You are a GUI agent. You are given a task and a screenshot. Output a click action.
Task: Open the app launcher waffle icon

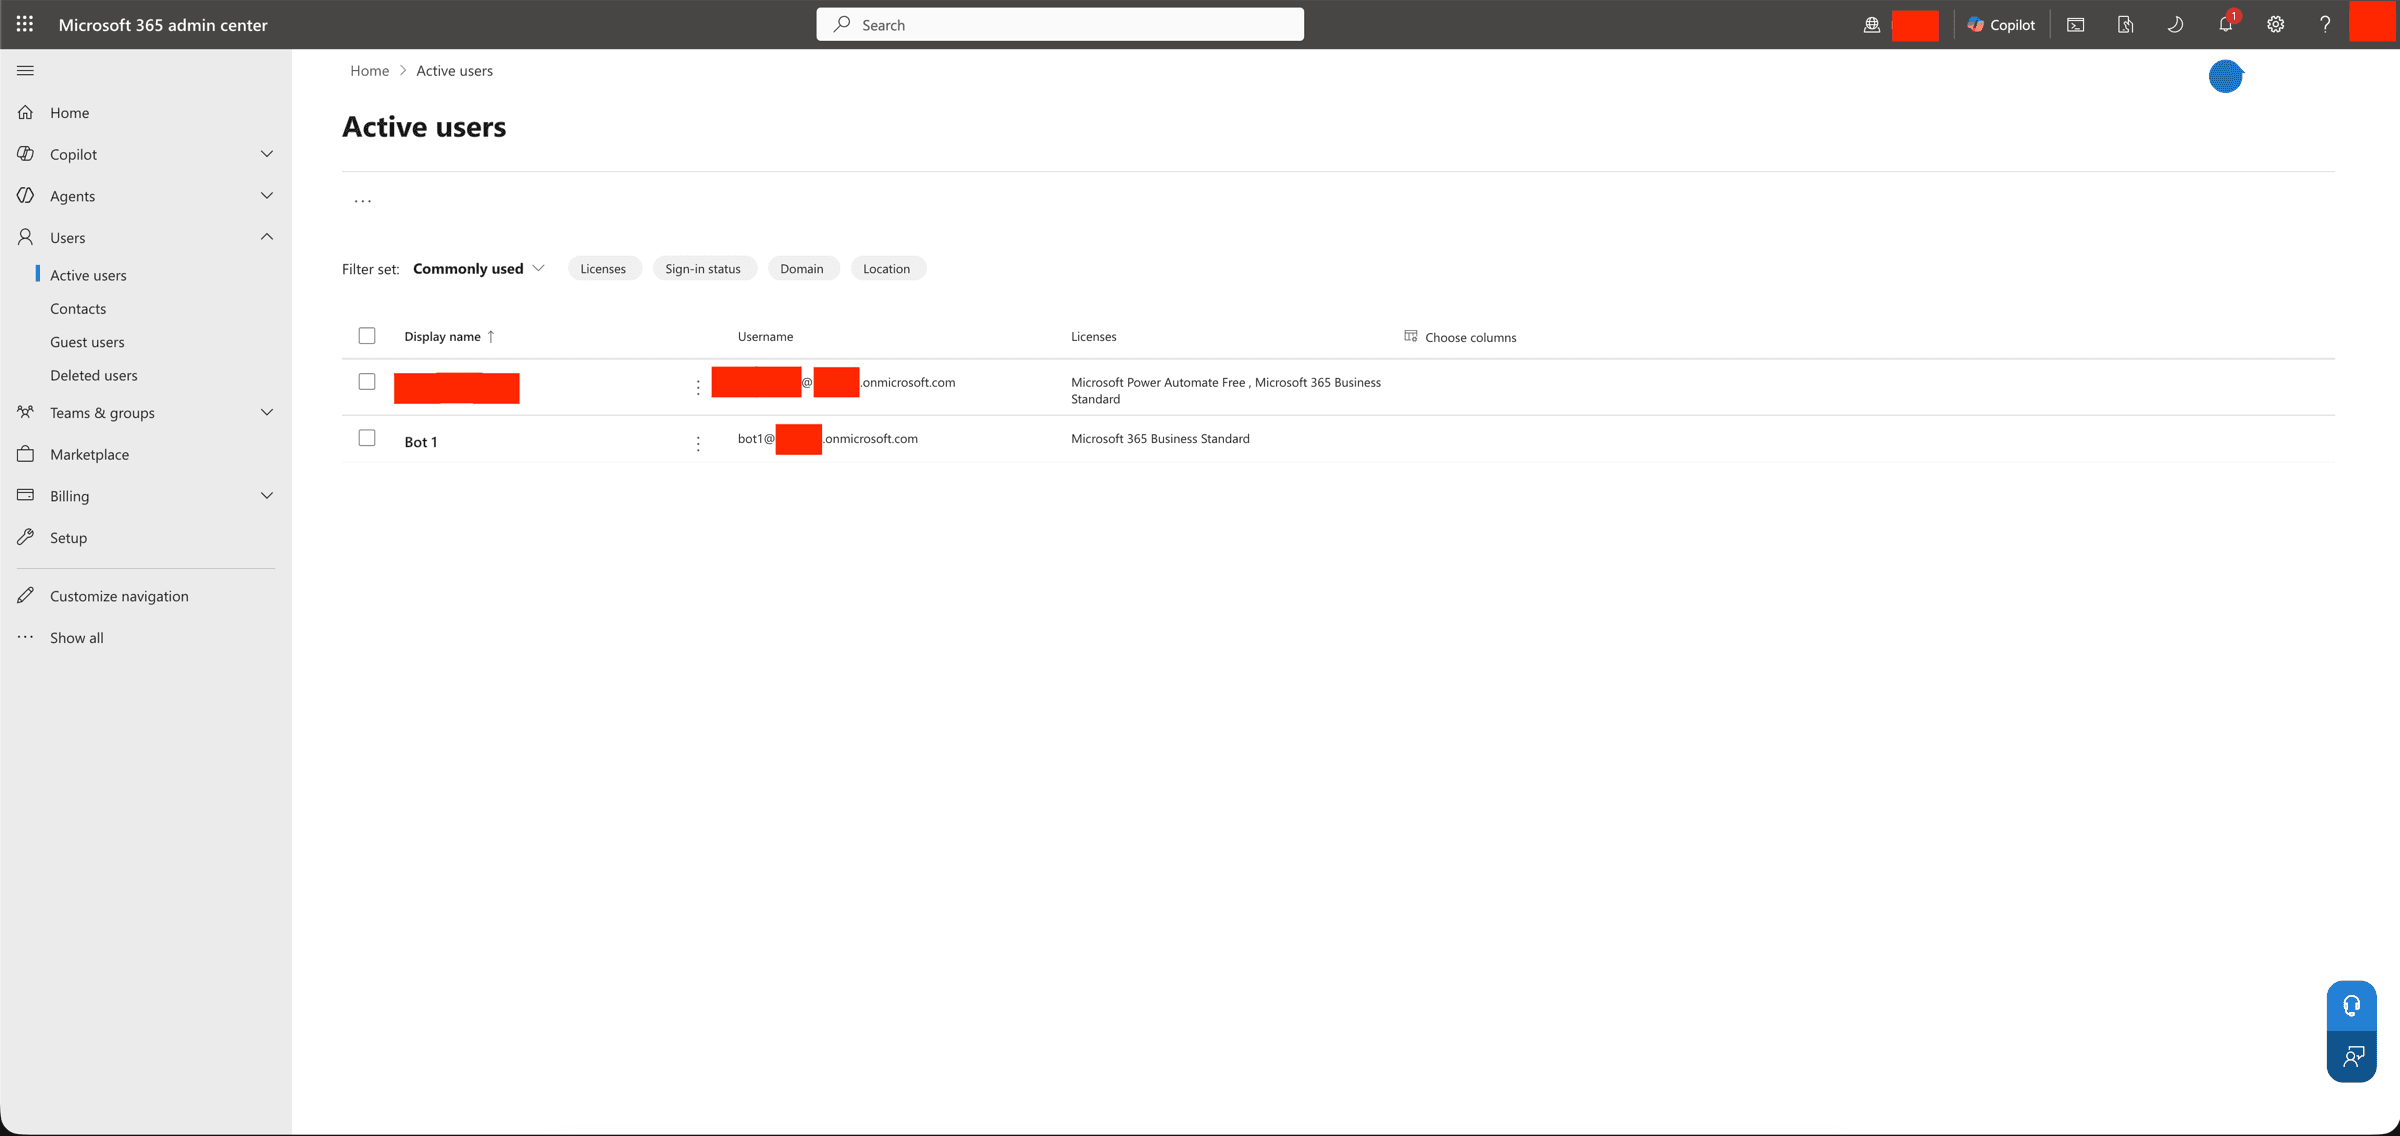click(25, 24)
